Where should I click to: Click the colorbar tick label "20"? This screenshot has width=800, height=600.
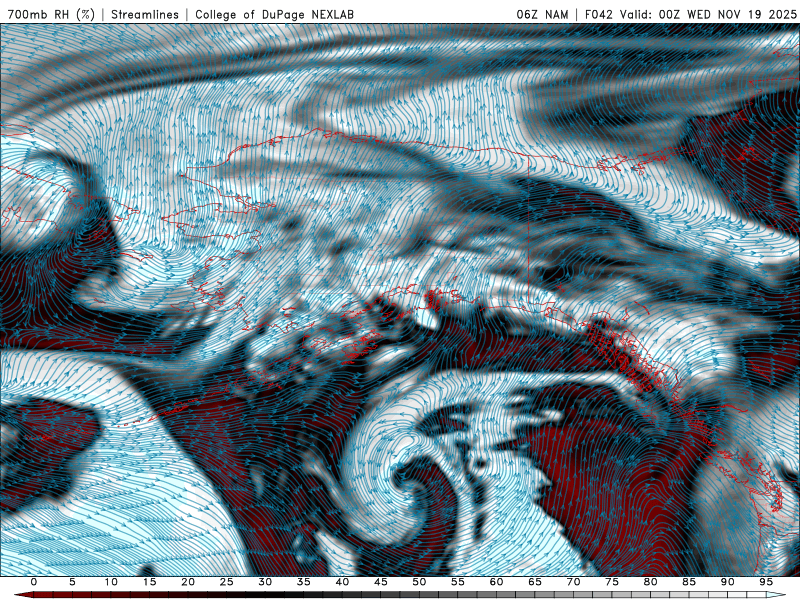coord(188,582)
